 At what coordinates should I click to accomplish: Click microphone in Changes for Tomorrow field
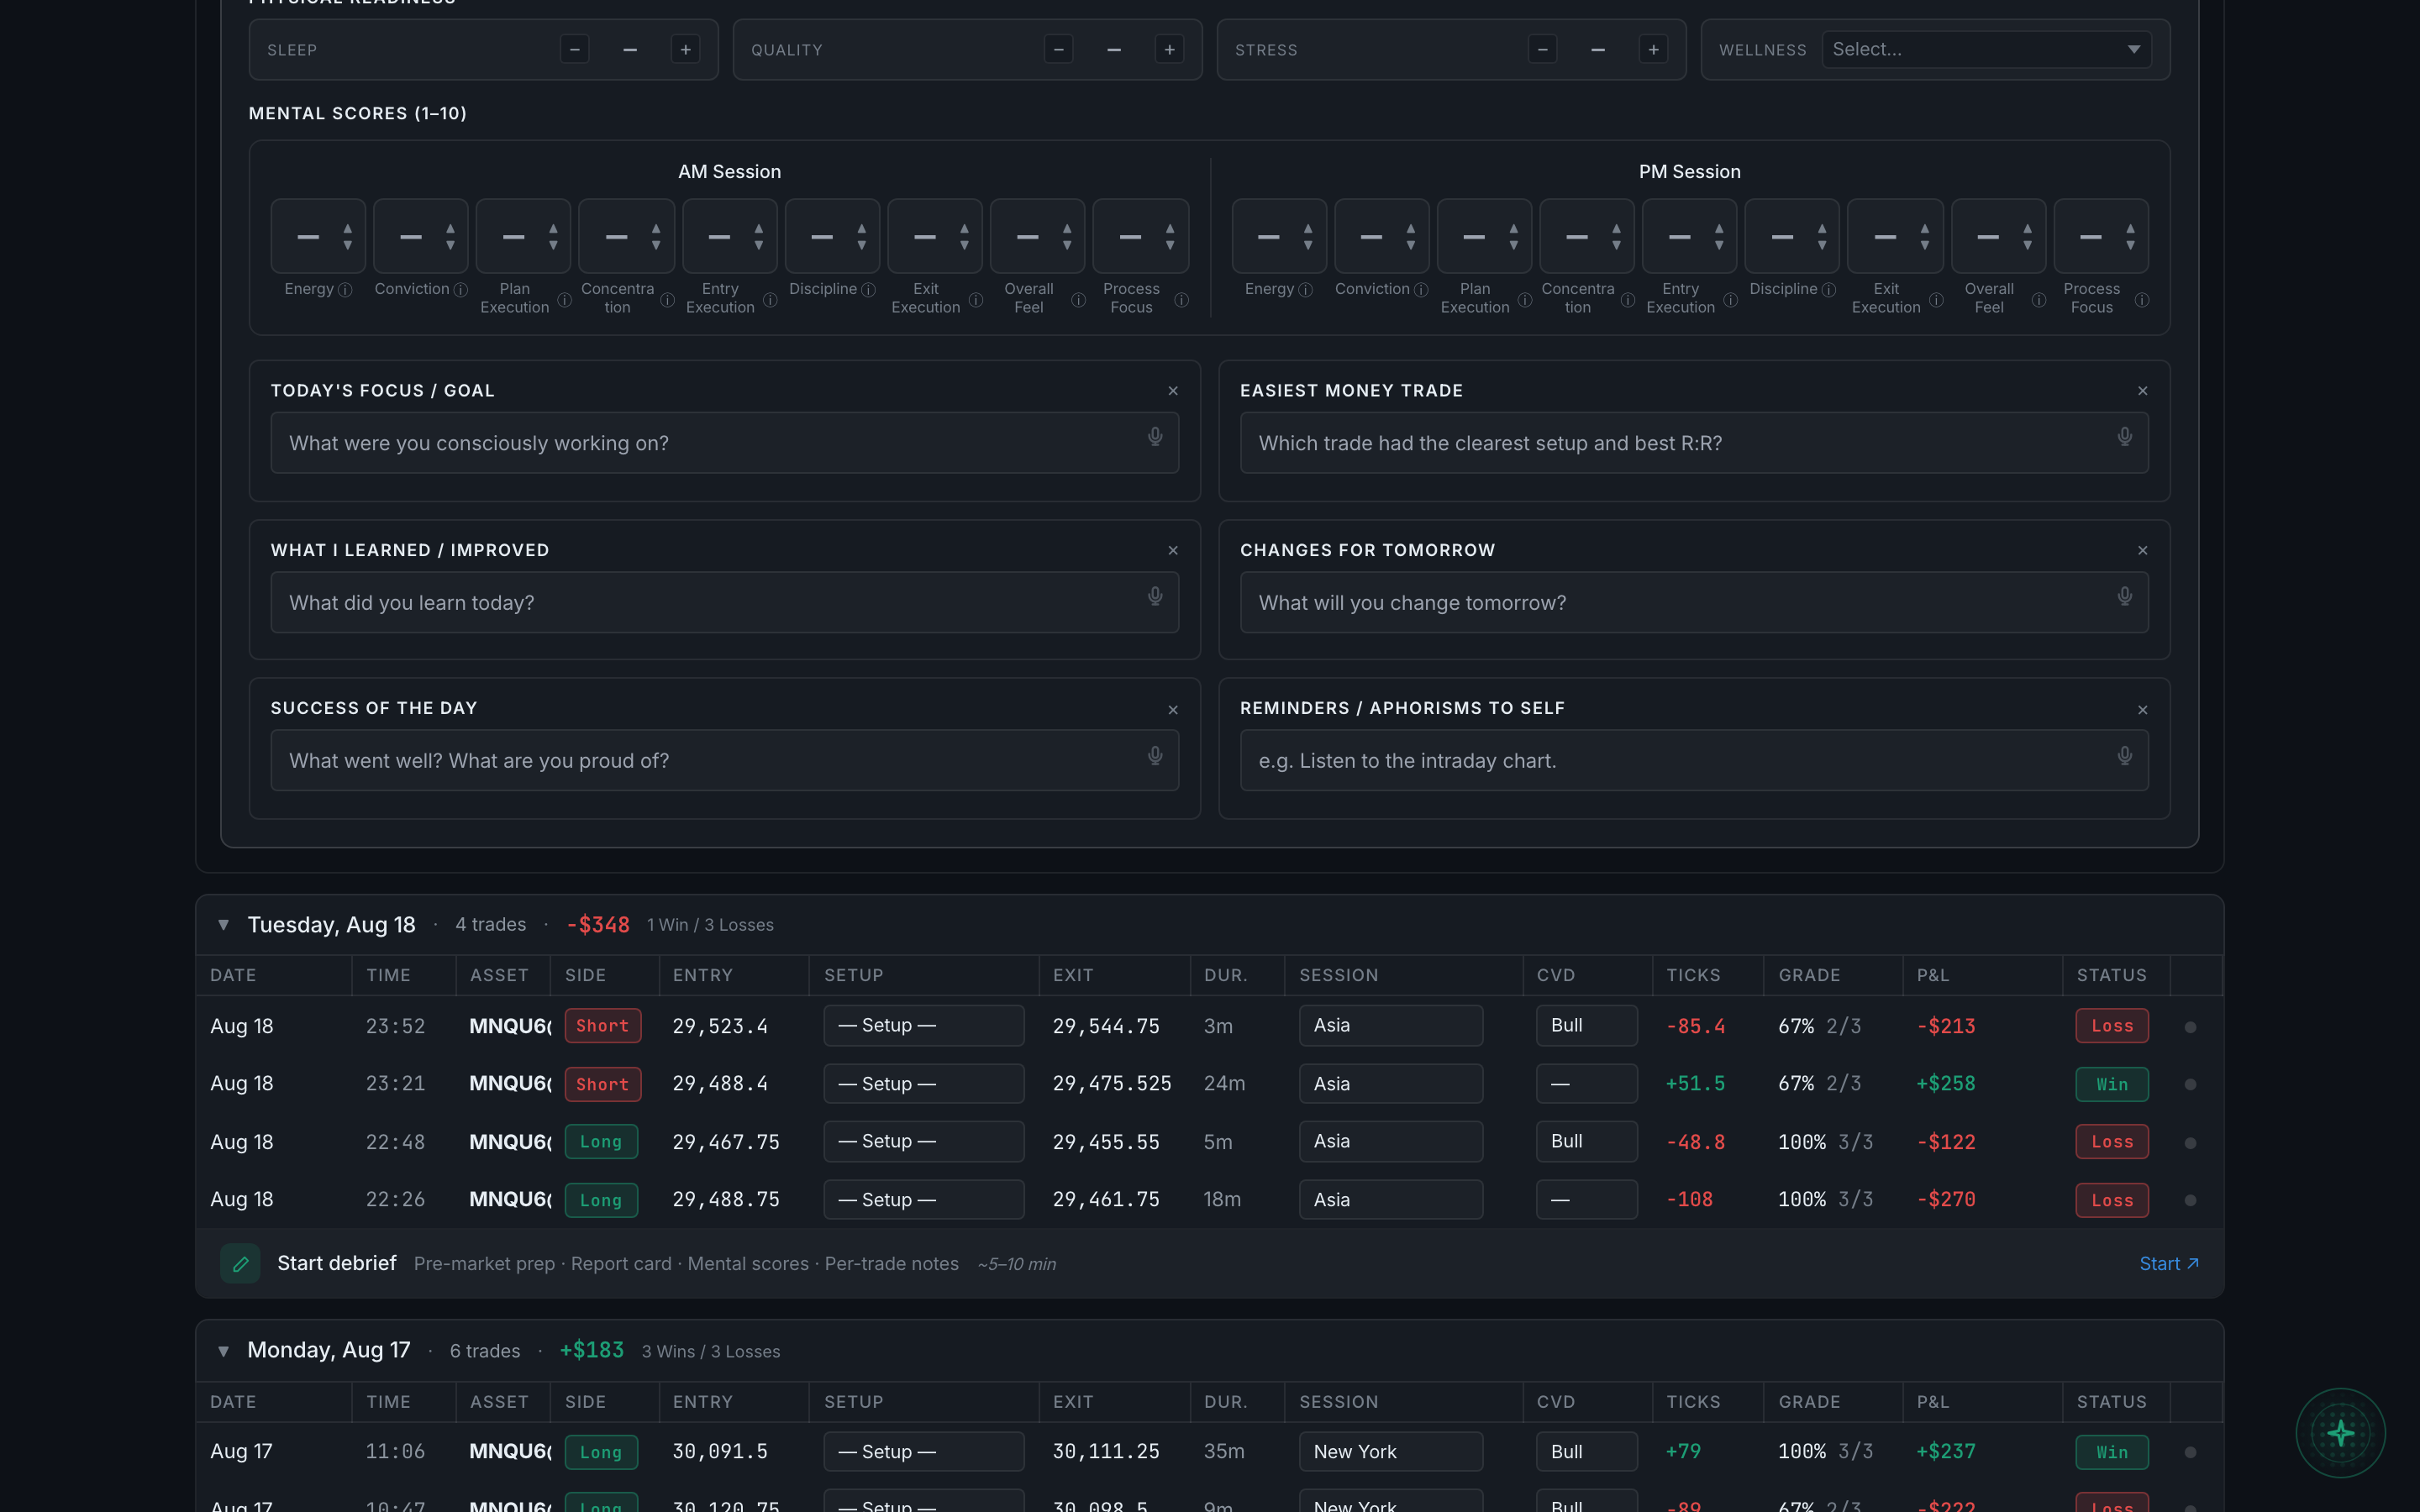(2125, 597)
